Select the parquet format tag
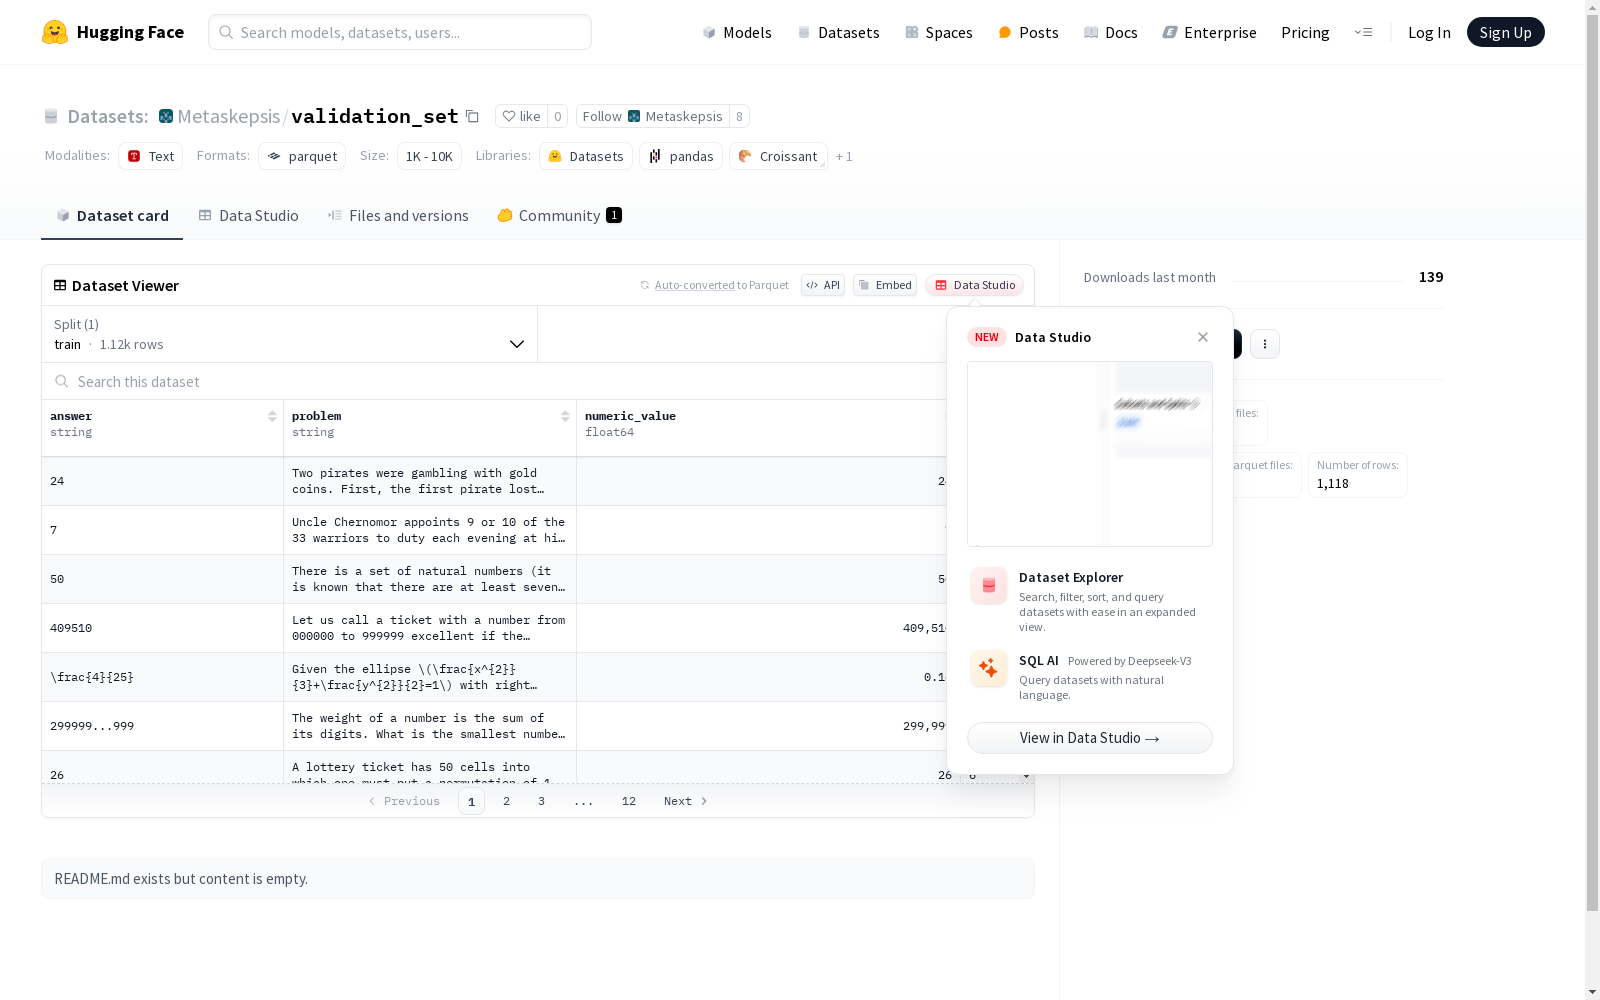This screenshot has width=1600, height=1000. 302,156
